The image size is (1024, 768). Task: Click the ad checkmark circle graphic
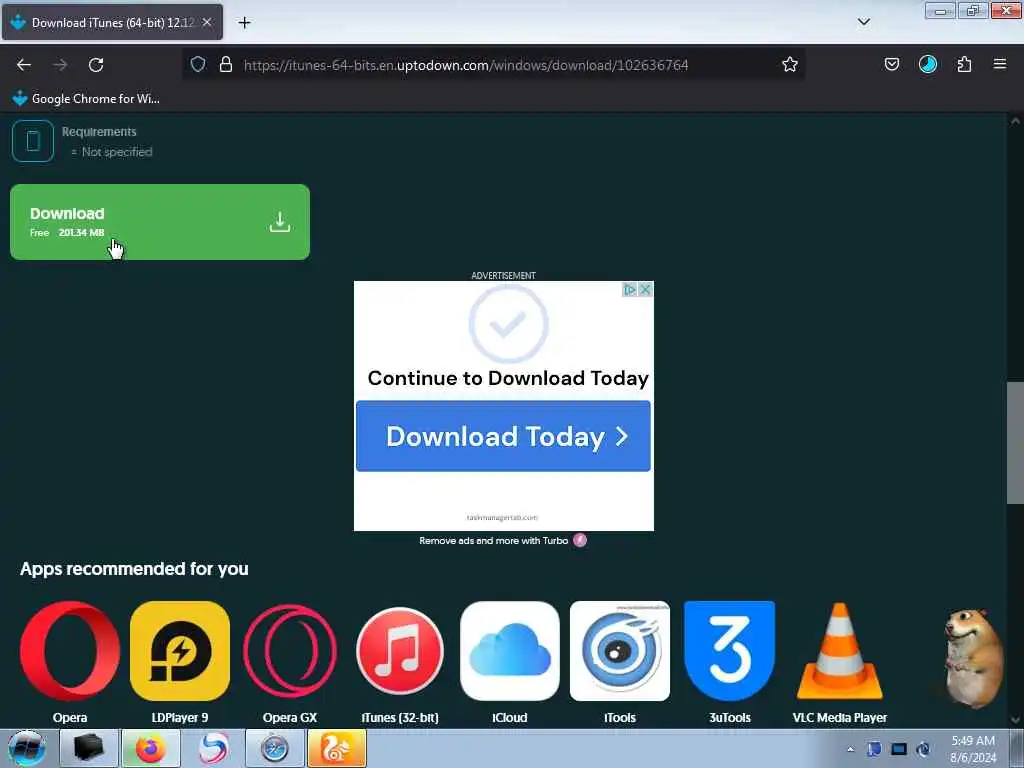tap(508, 323)
